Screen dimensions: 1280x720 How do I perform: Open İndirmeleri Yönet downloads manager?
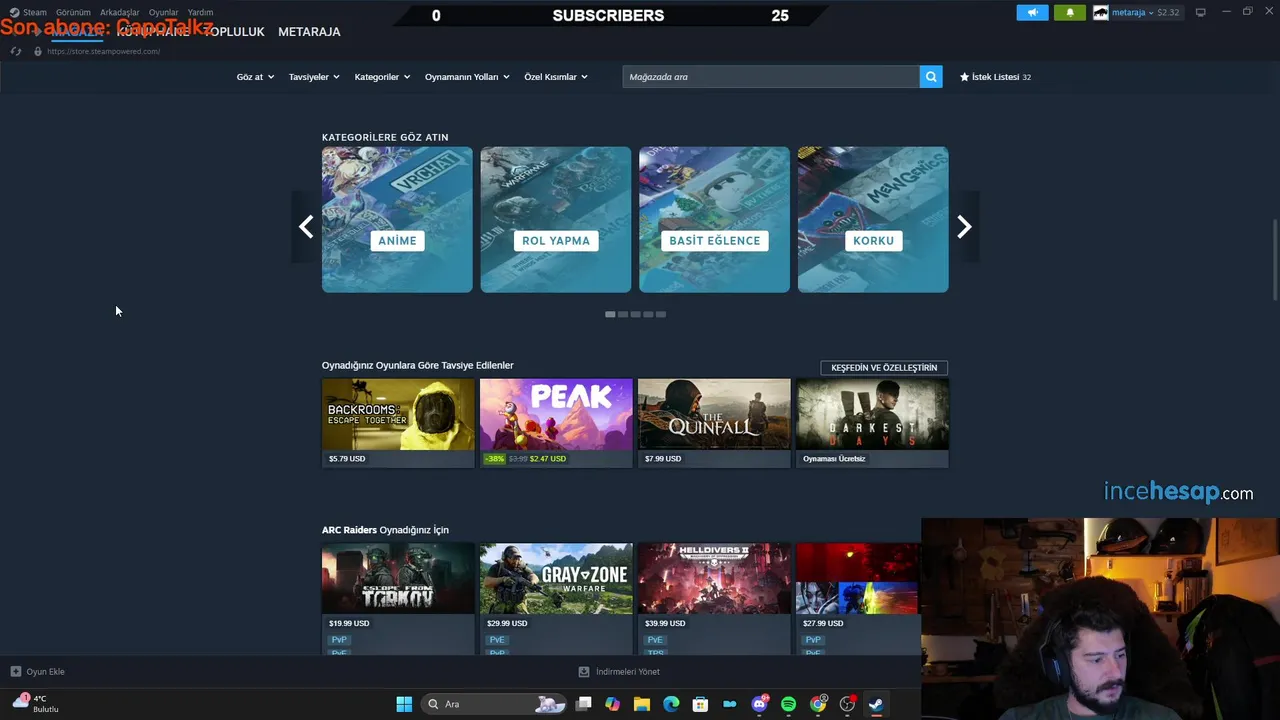pos(619,672)
